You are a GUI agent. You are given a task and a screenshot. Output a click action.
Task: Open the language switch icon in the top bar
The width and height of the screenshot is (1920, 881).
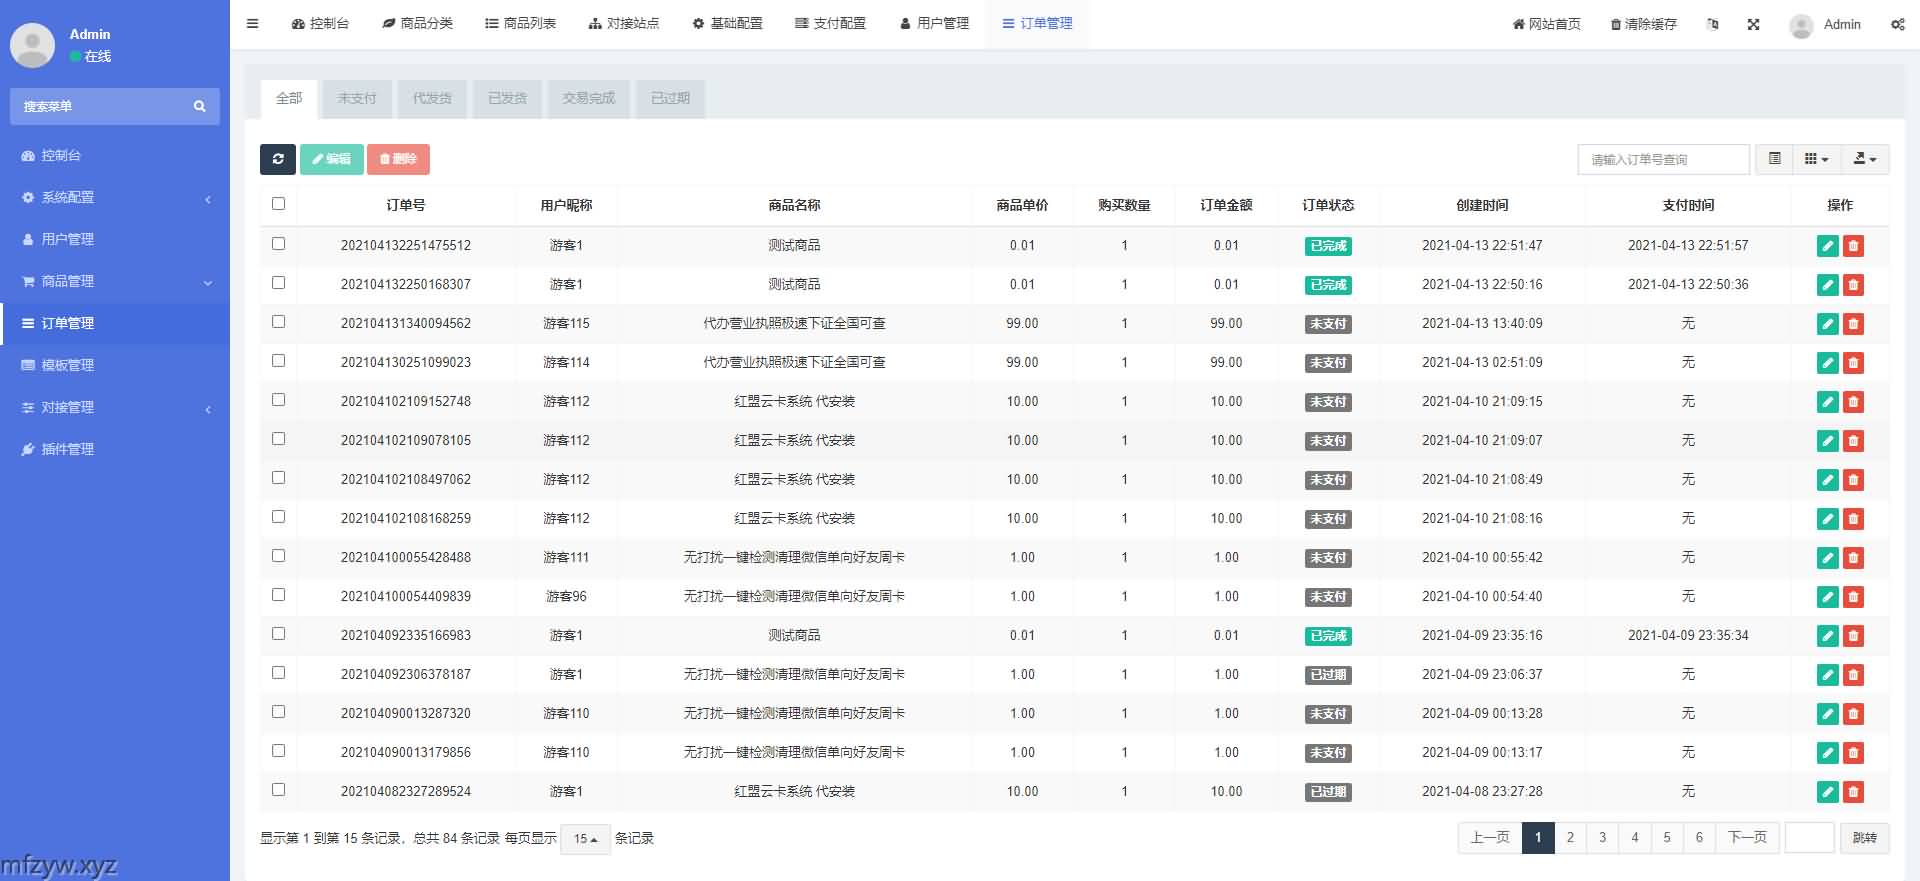(1713, 24)
